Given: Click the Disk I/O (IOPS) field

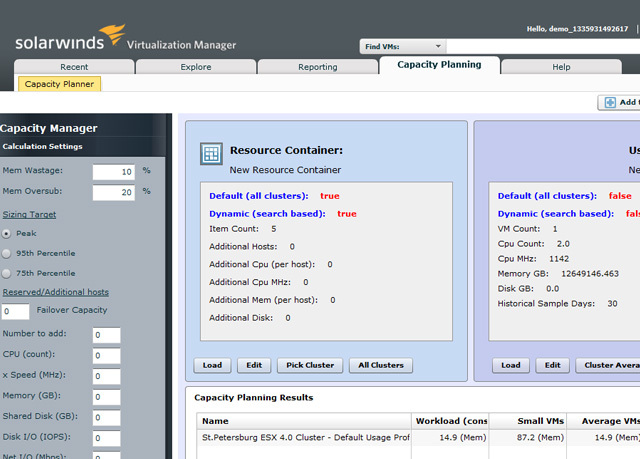Looking at the screenshot, I should (107, 438).
